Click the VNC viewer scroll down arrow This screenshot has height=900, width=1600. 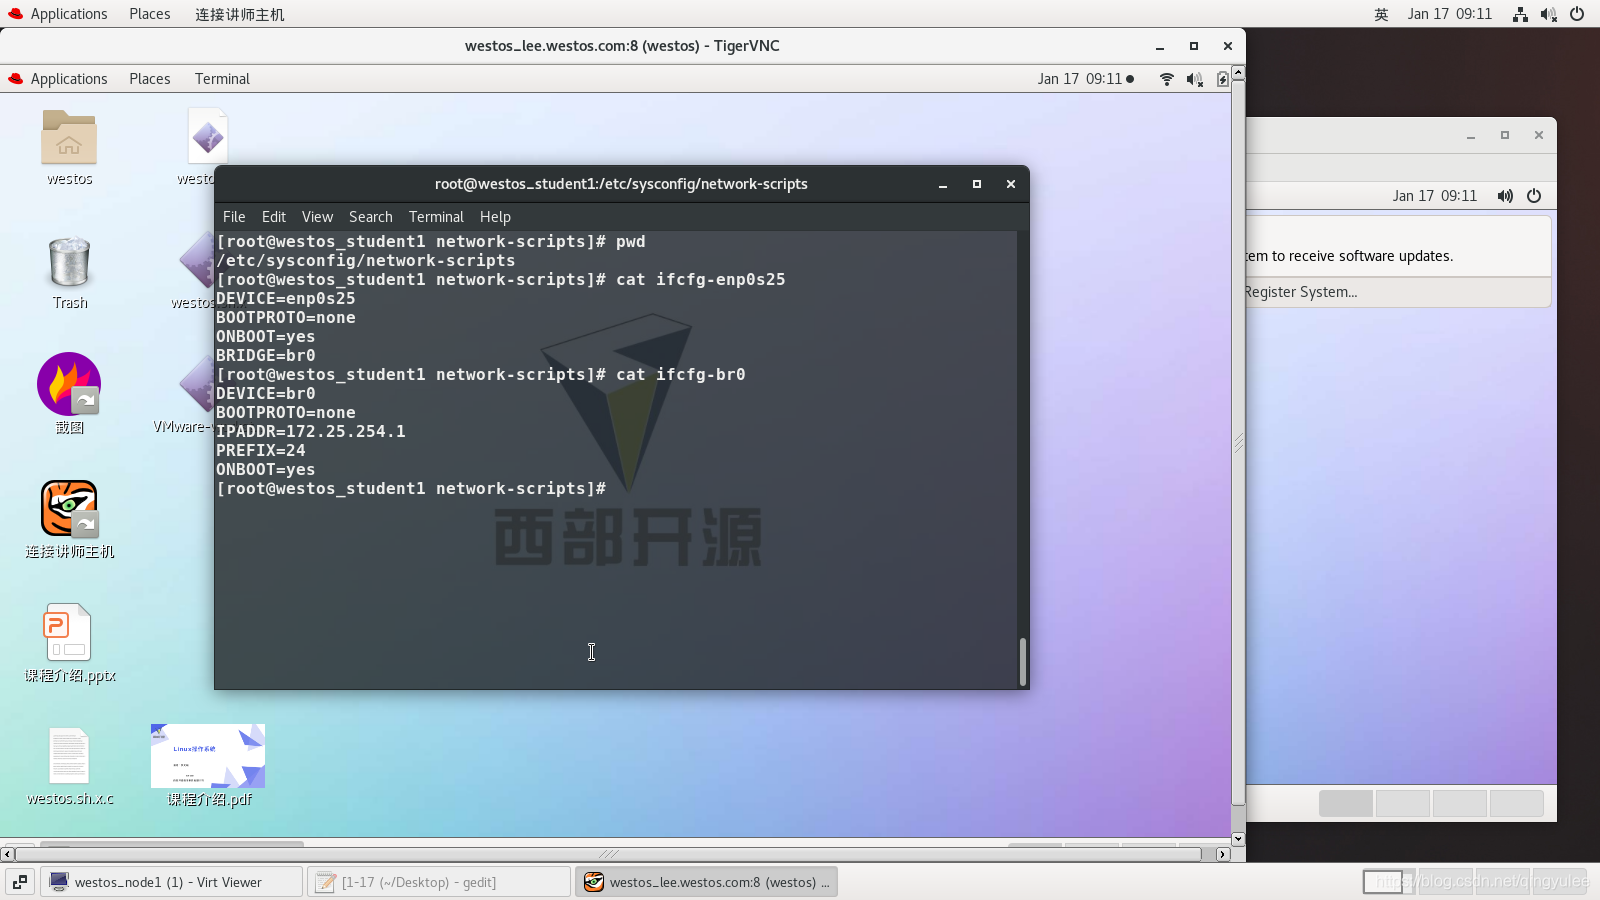point(1238,839)
